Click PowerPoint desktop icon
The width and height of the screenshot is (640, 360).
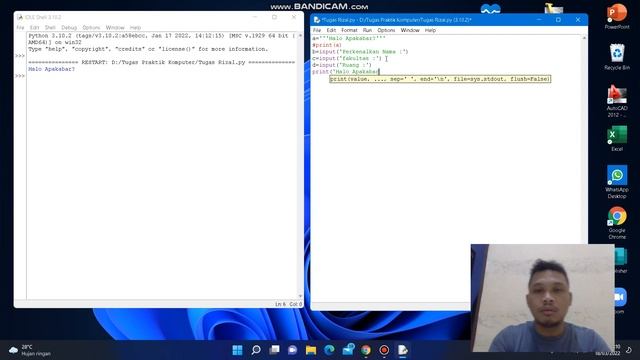tap(617, 16)
